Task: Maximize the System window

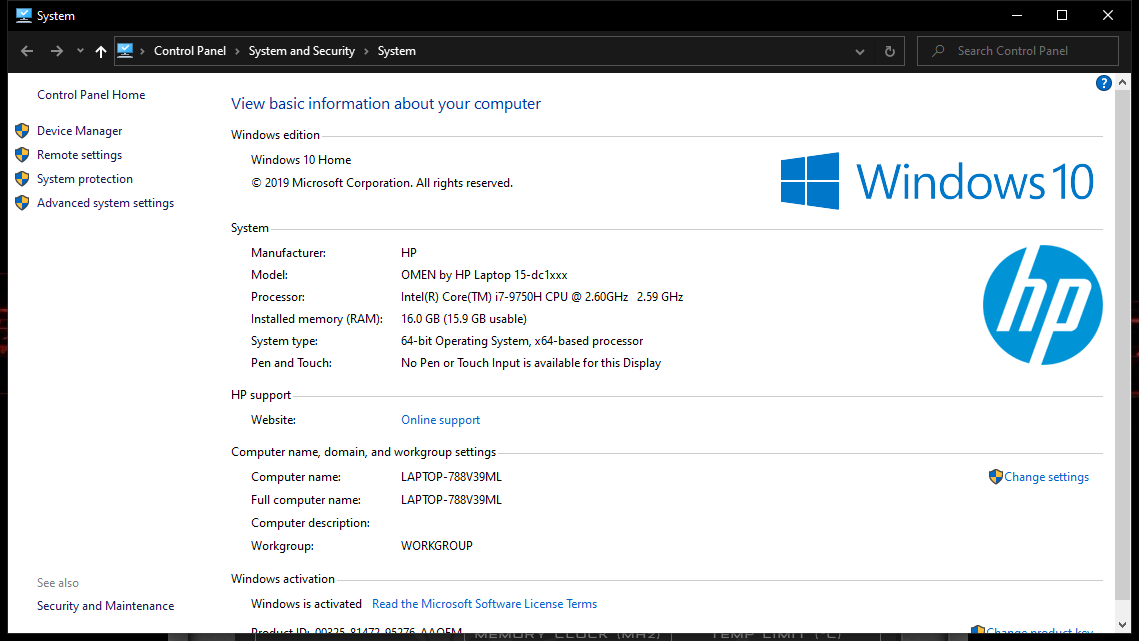Action: click(1062, 15)
